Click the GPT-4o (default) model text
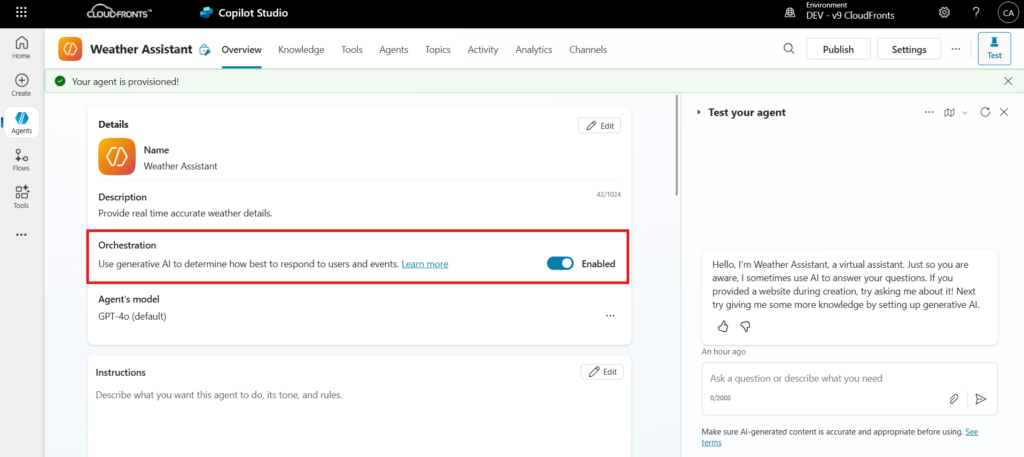Screen dimensions: 1024x457 (x=133, y=317)
